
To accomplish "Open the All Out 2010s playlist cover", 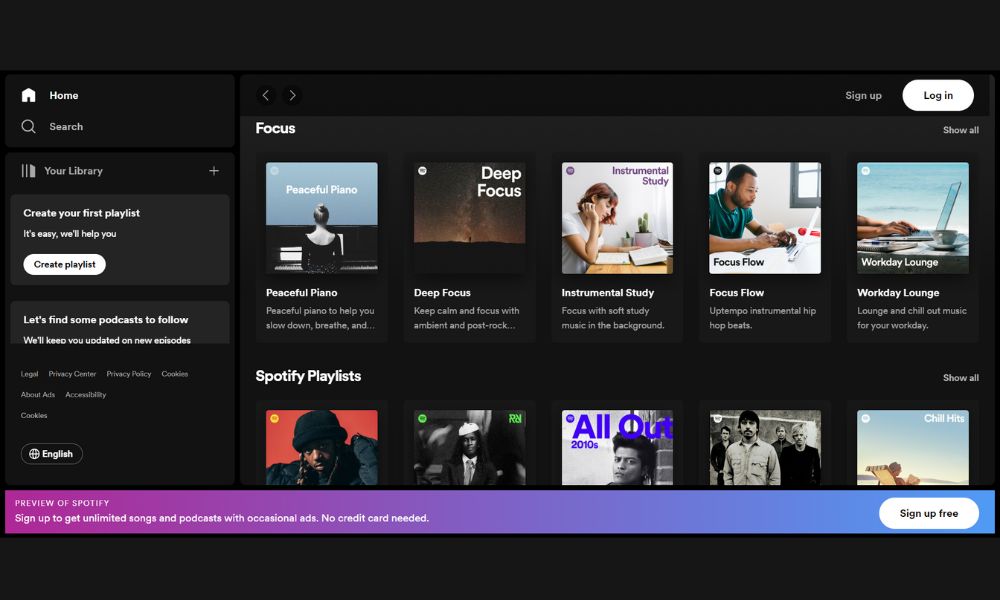I will tap(617, 450).
